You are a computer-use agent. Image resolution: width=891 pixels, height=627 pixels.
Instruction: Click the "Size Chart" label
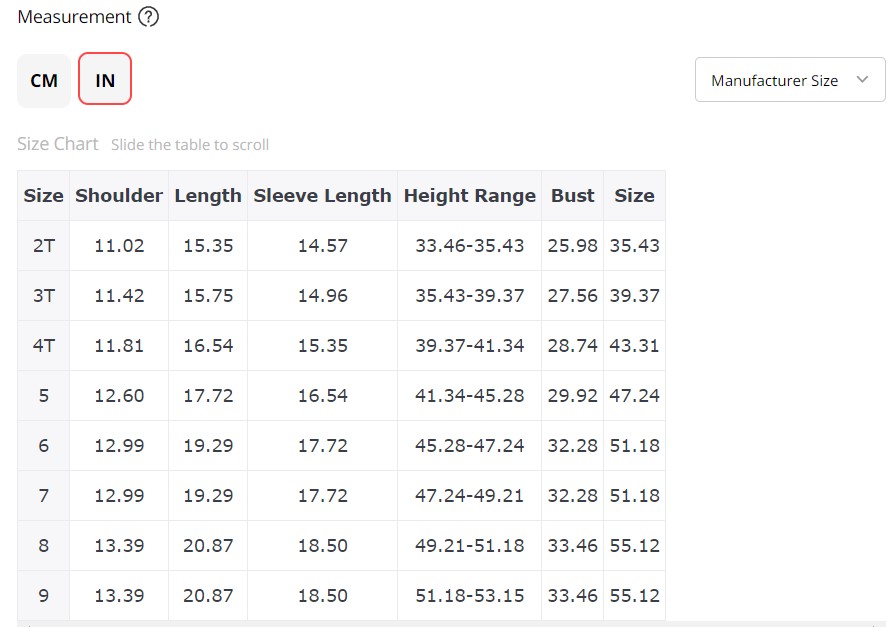(x=57, y=144)
